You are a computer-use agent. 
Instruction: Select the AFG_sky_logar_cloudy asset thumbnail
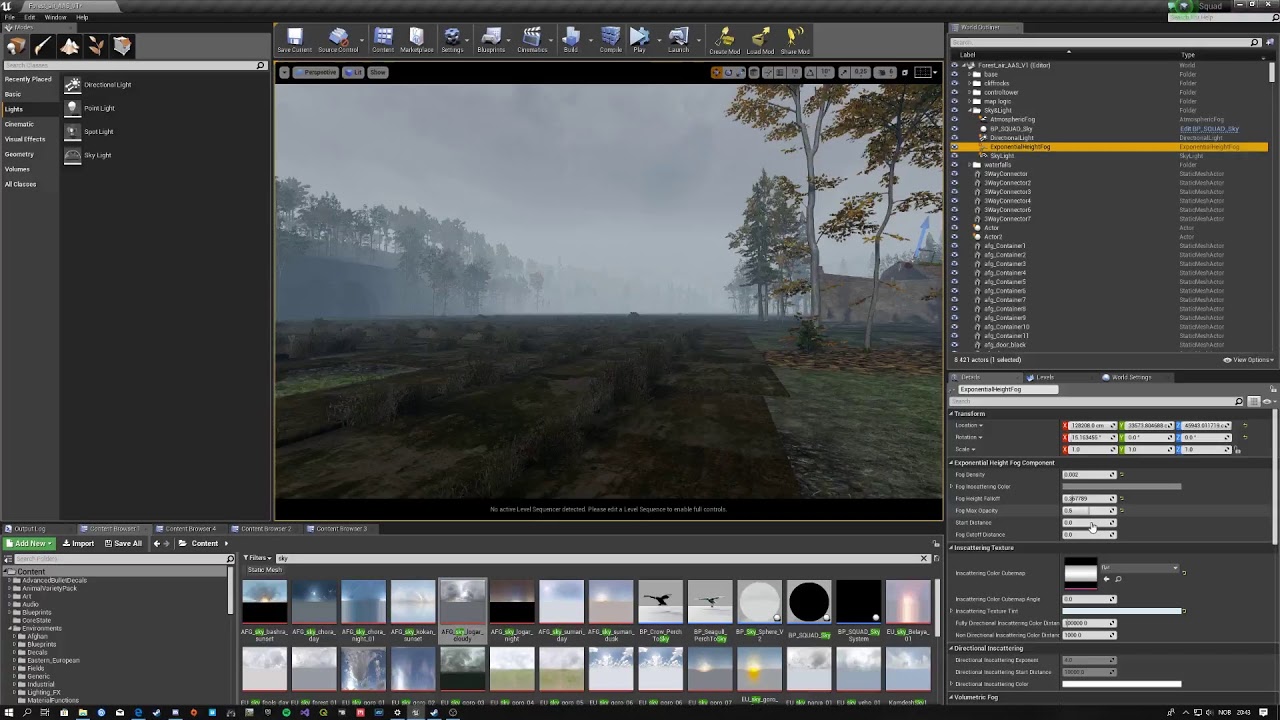click(462, 609)
